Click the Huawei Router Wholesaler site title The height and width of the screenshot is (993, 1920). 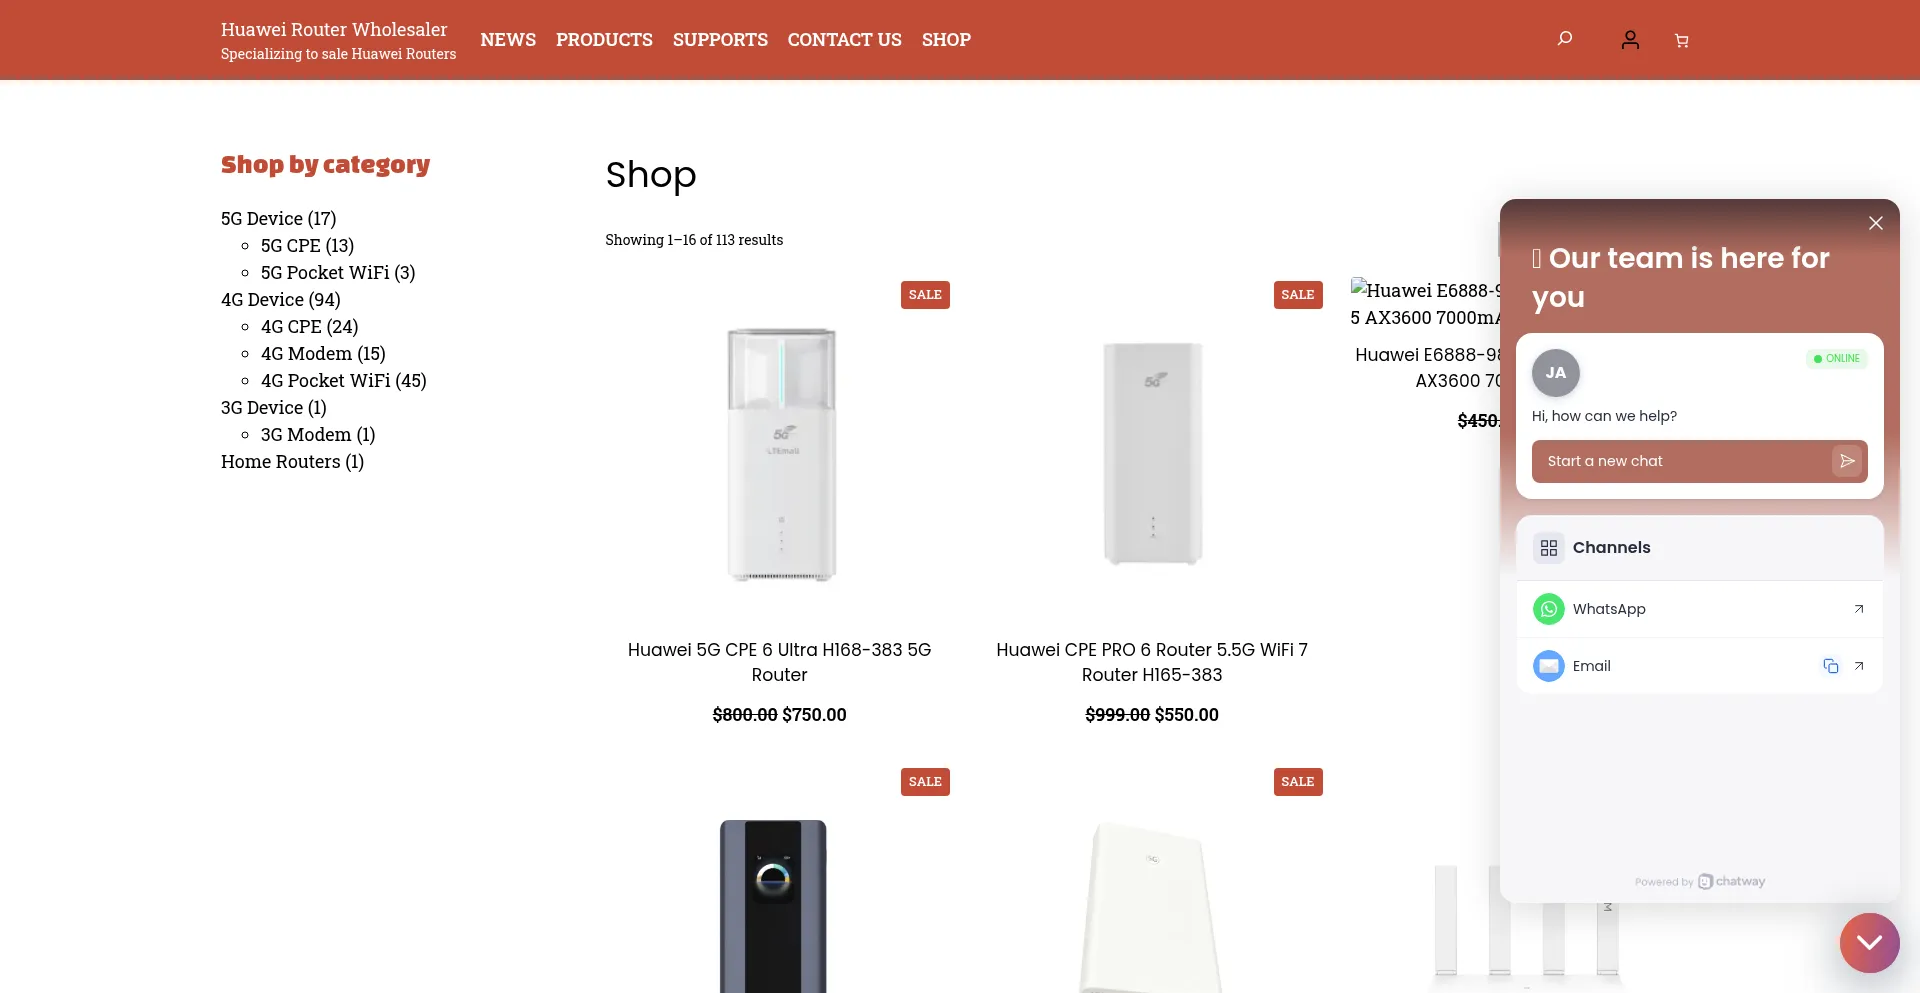click(334, 29)
